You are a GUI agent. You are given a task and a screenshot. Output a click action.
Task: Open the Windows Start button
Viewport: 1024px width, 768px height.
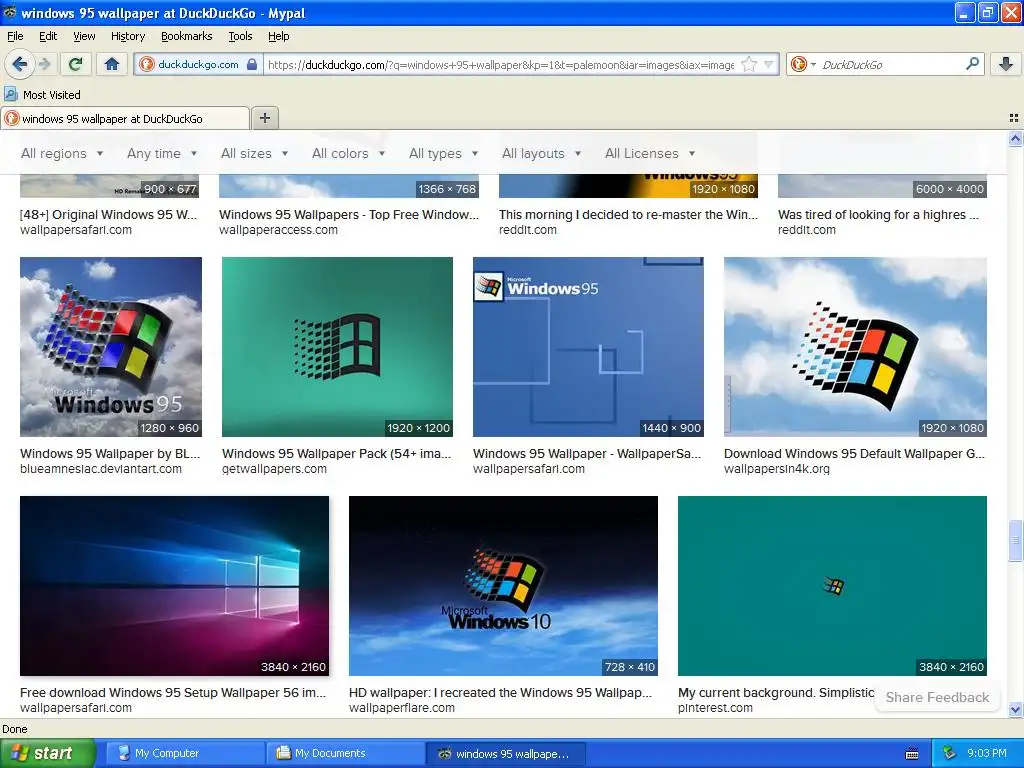(x=47, y=753)
